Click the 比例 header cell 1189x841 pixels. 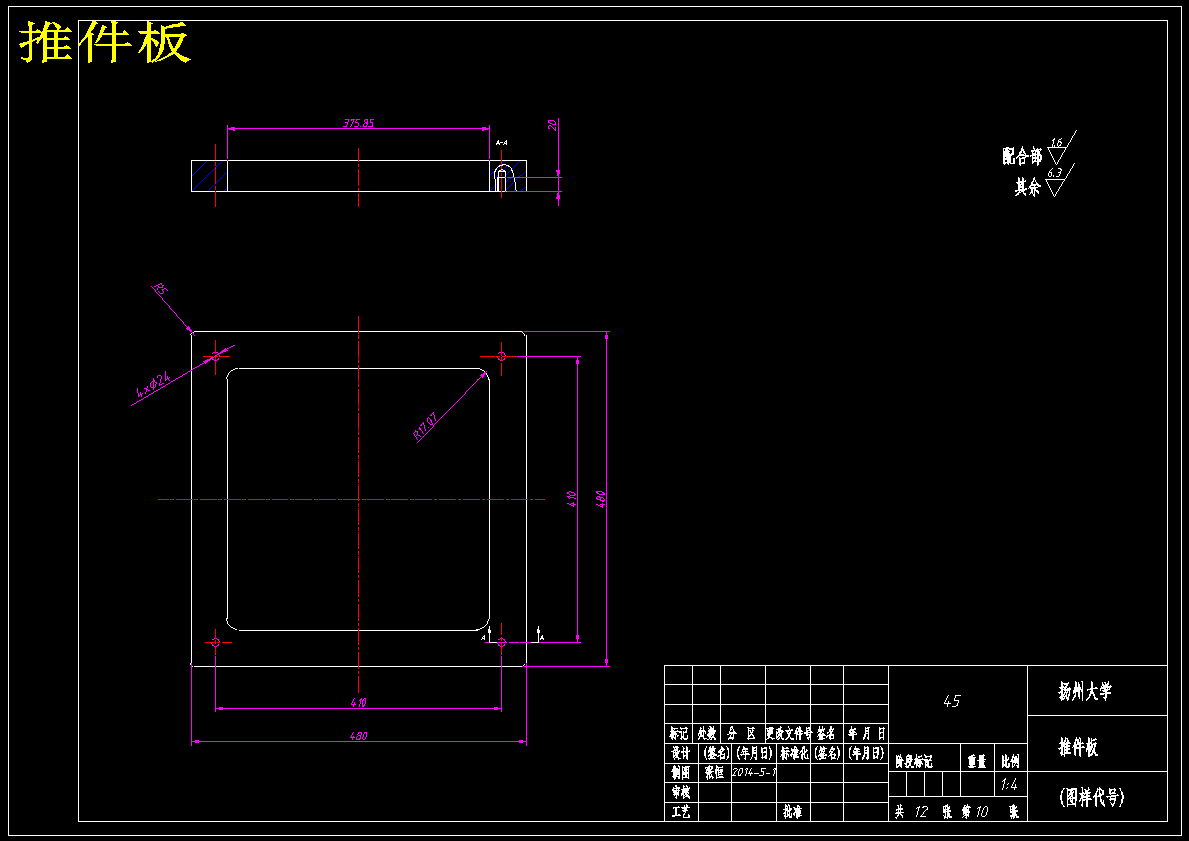tap(1010, 761)
